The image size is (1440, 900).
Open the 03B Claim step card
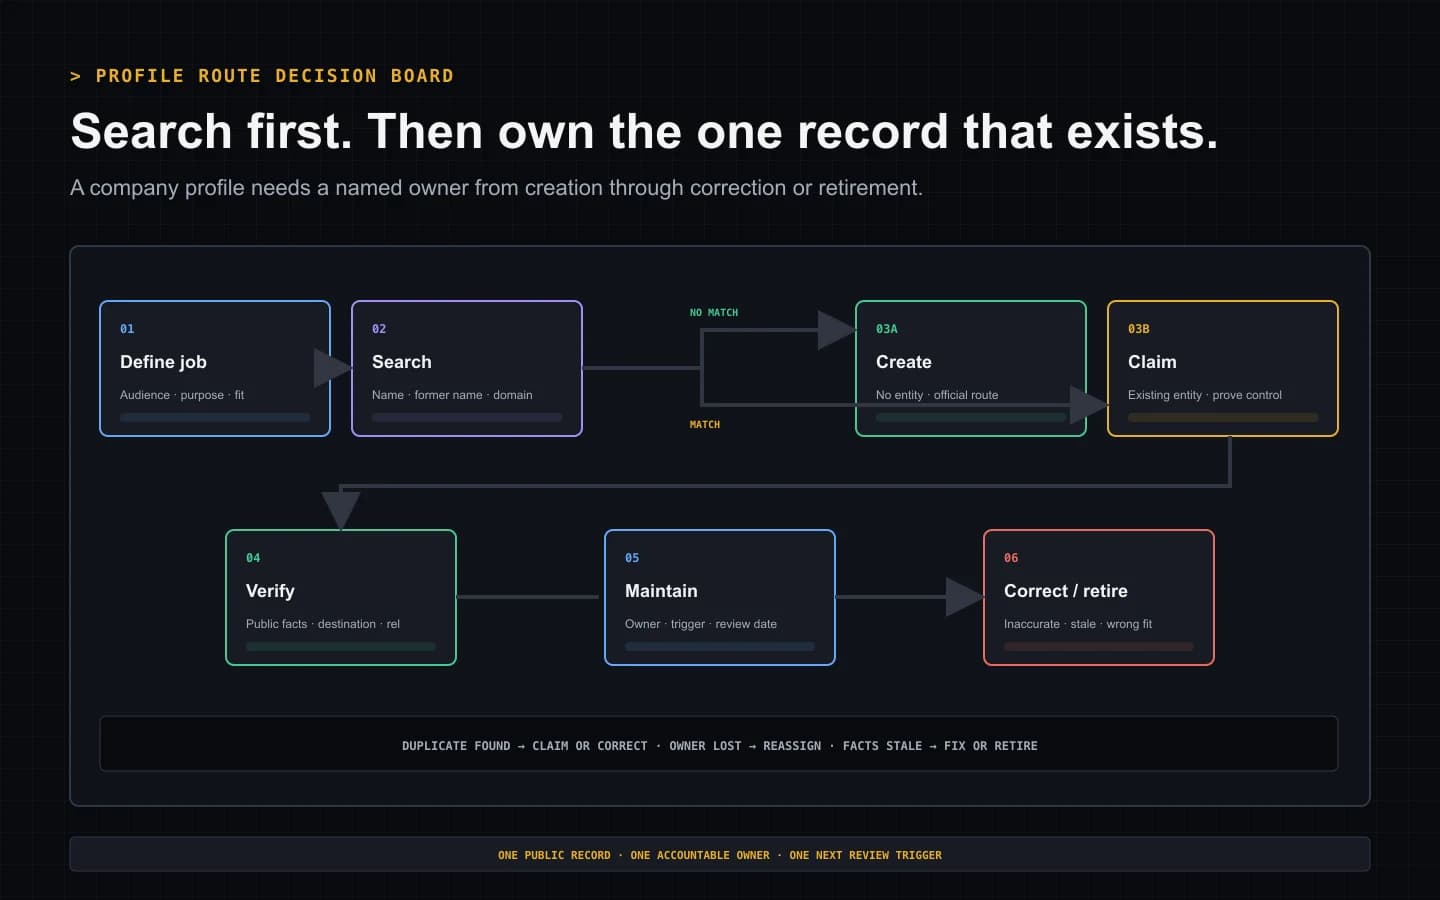(x=1223, y=368)
